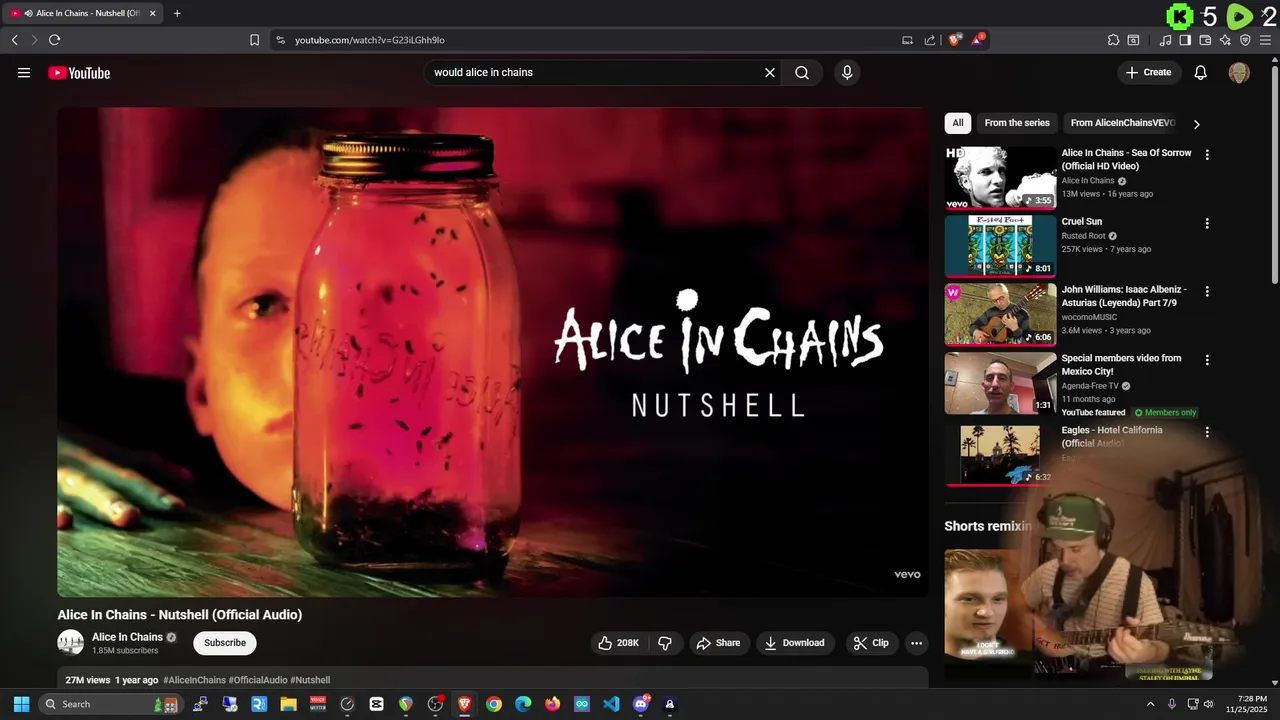The width and height of the screenshot is (1280, 720).
Task: Click the Share button under the video
Action: pos(719,643)
